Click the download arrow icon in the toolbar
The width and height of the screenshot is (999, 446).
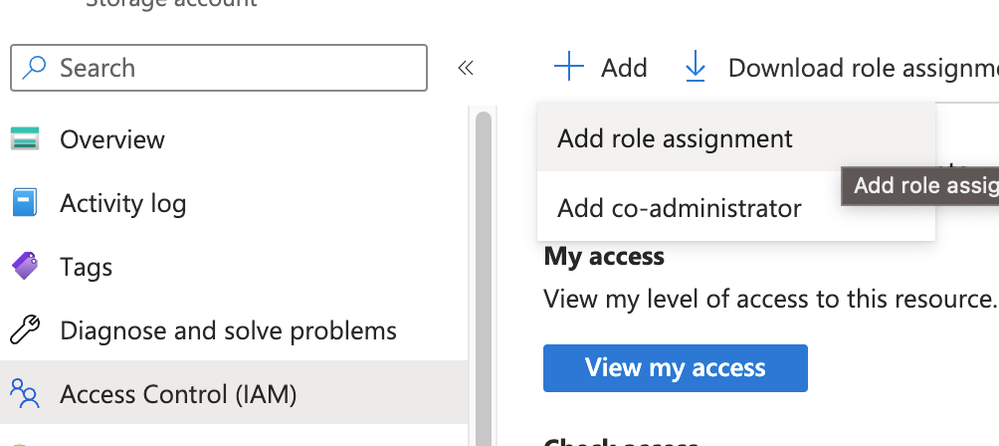tap(695, 68)
